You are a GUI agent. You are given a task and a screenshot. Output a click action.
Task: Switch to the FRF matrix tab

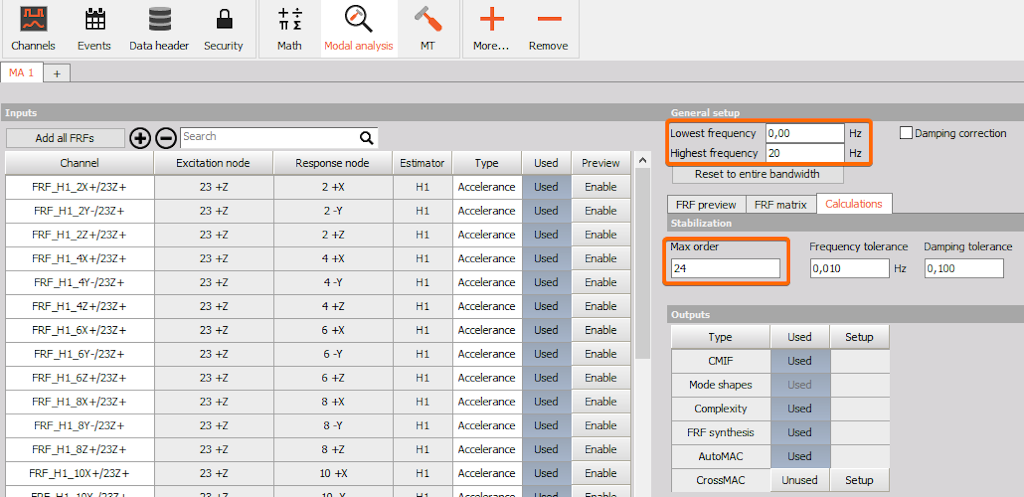(780, 204)
